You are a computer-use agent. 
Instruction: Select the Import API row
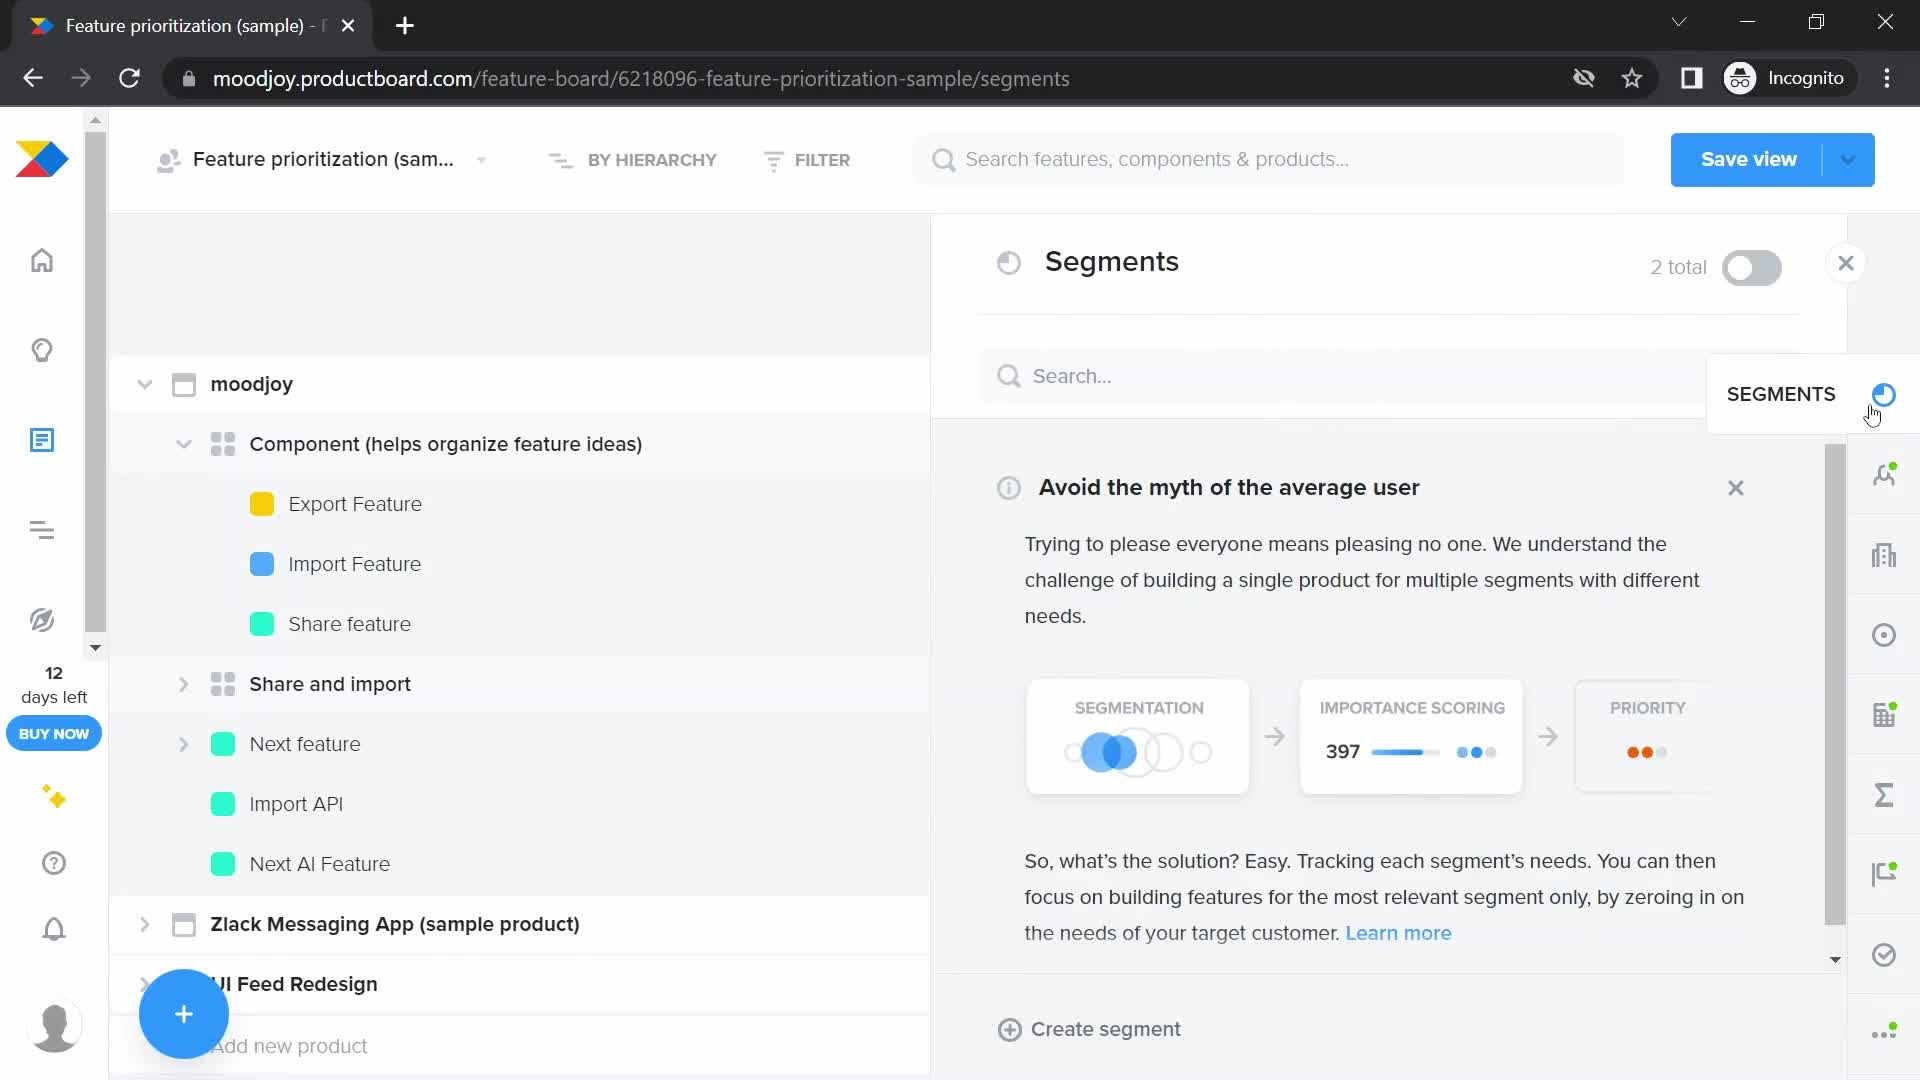pos(519,804)
